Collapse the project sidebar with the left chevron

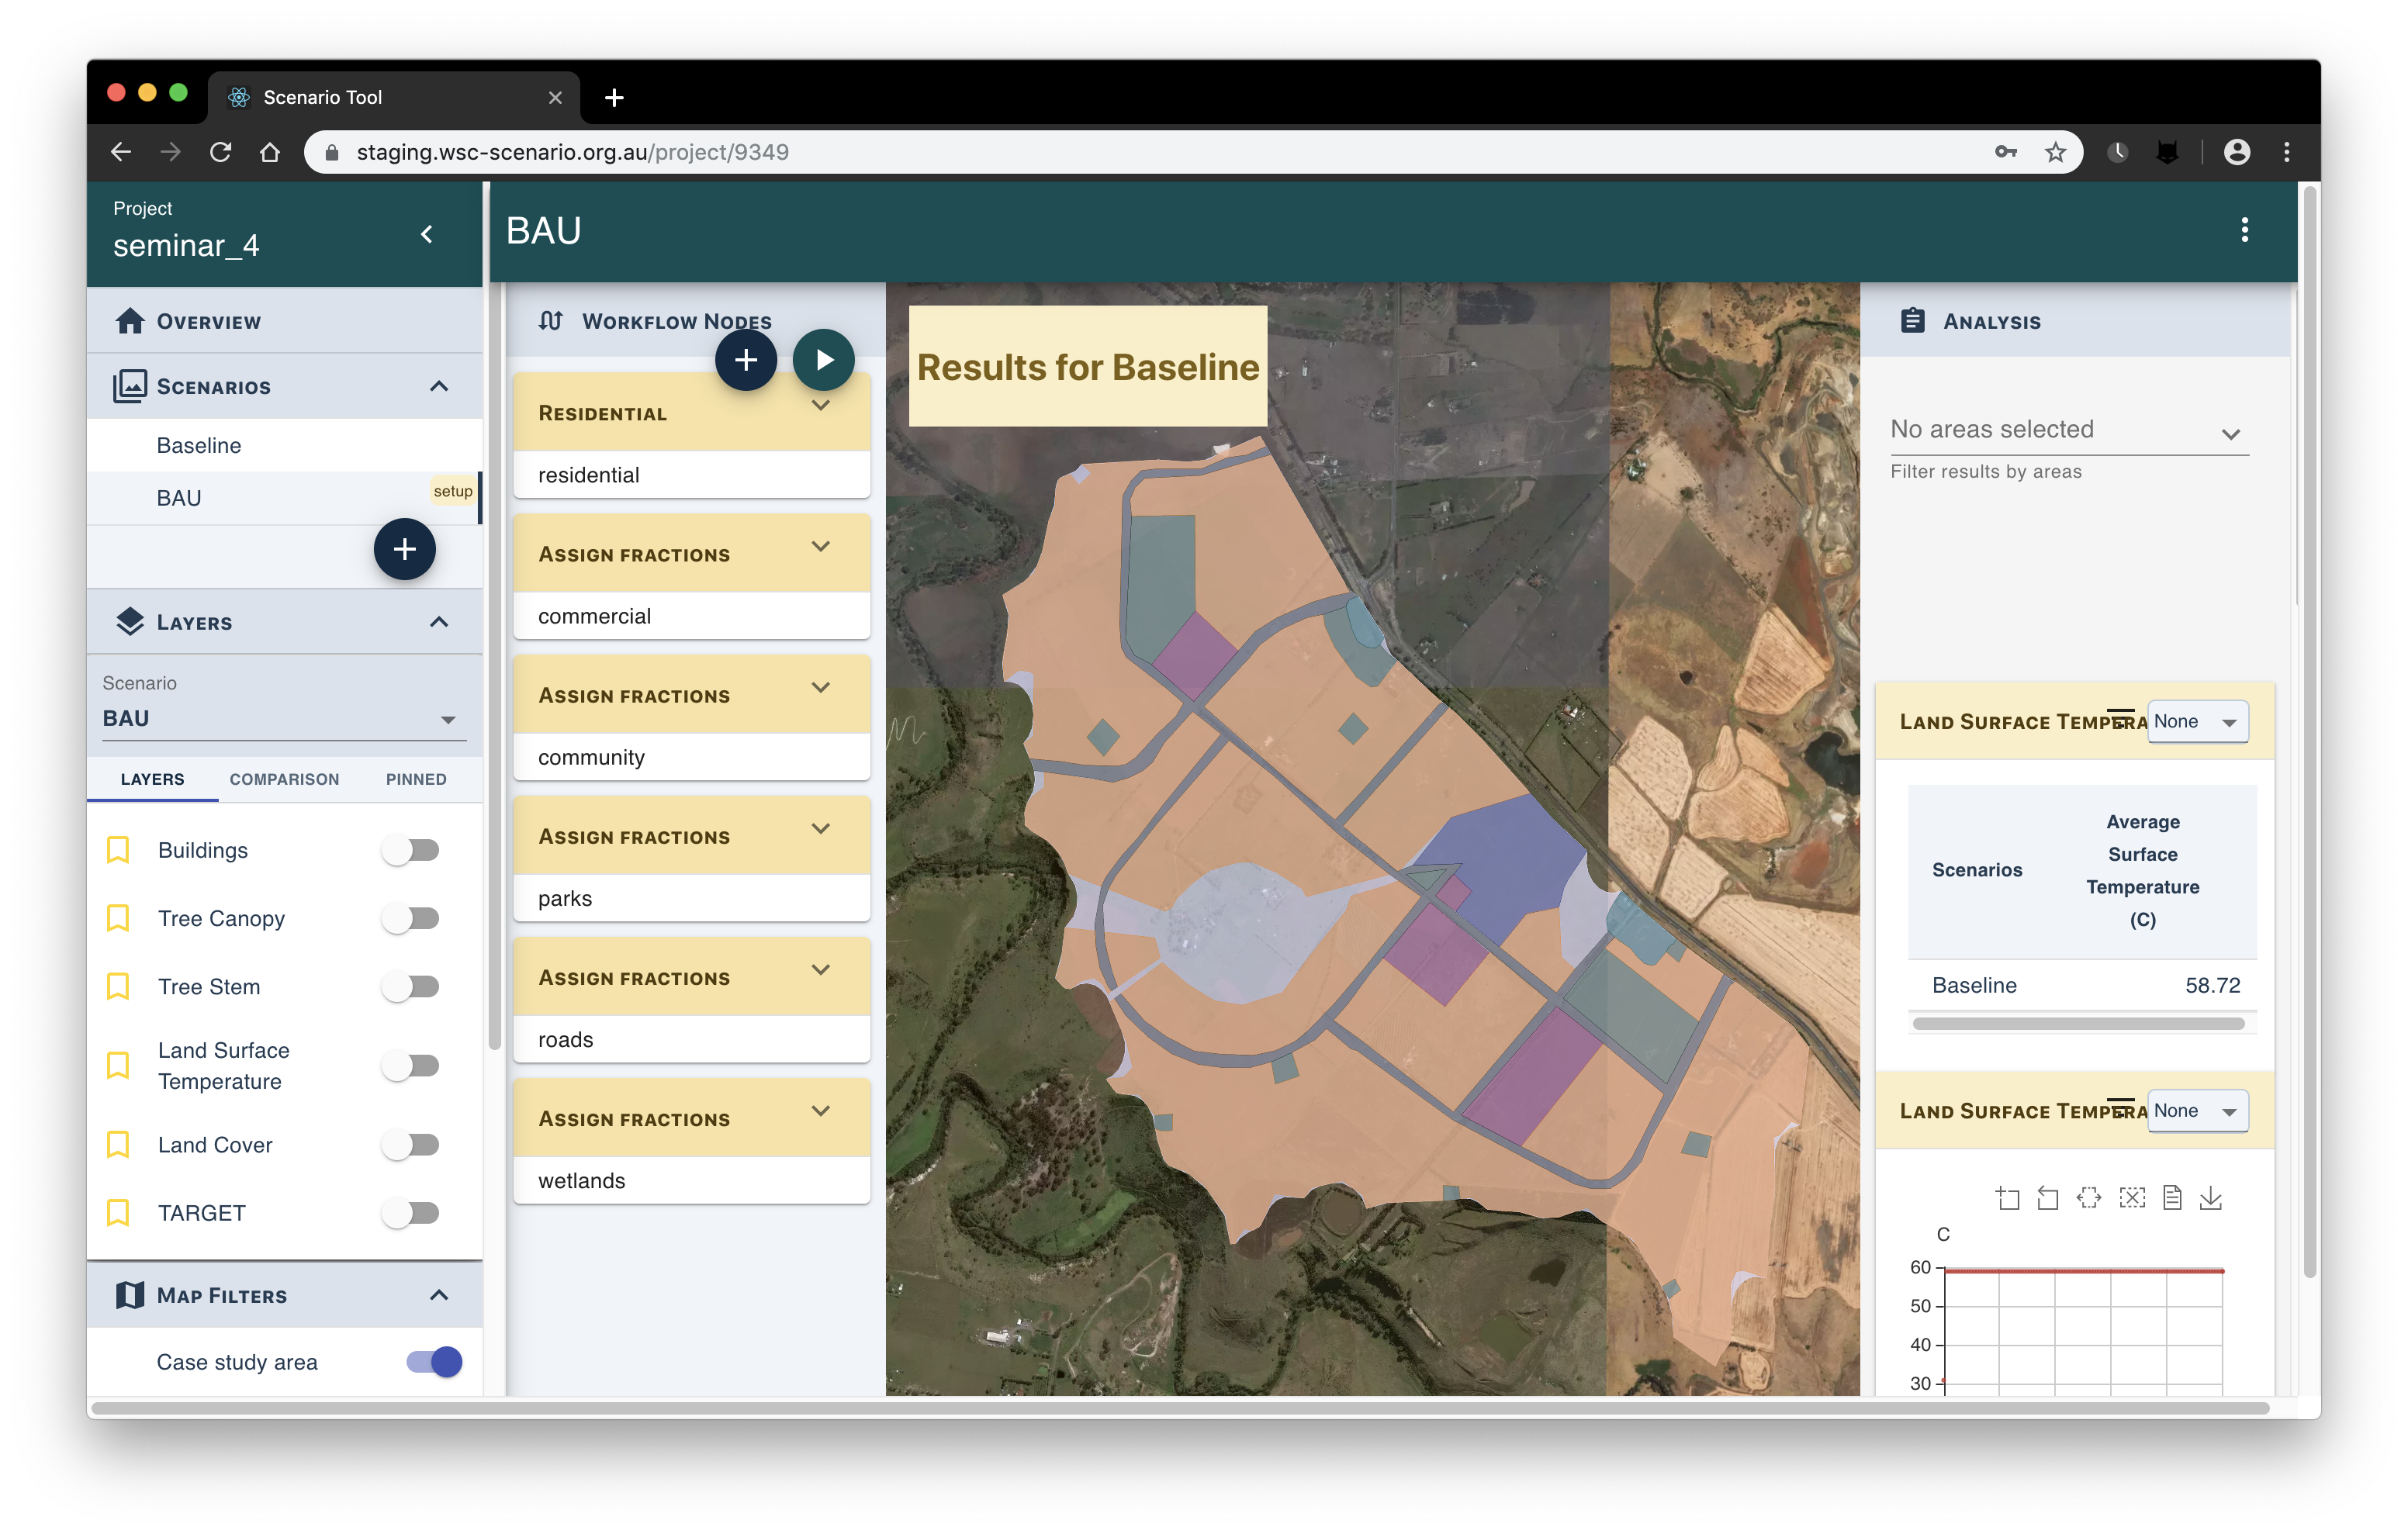[427, 234]
